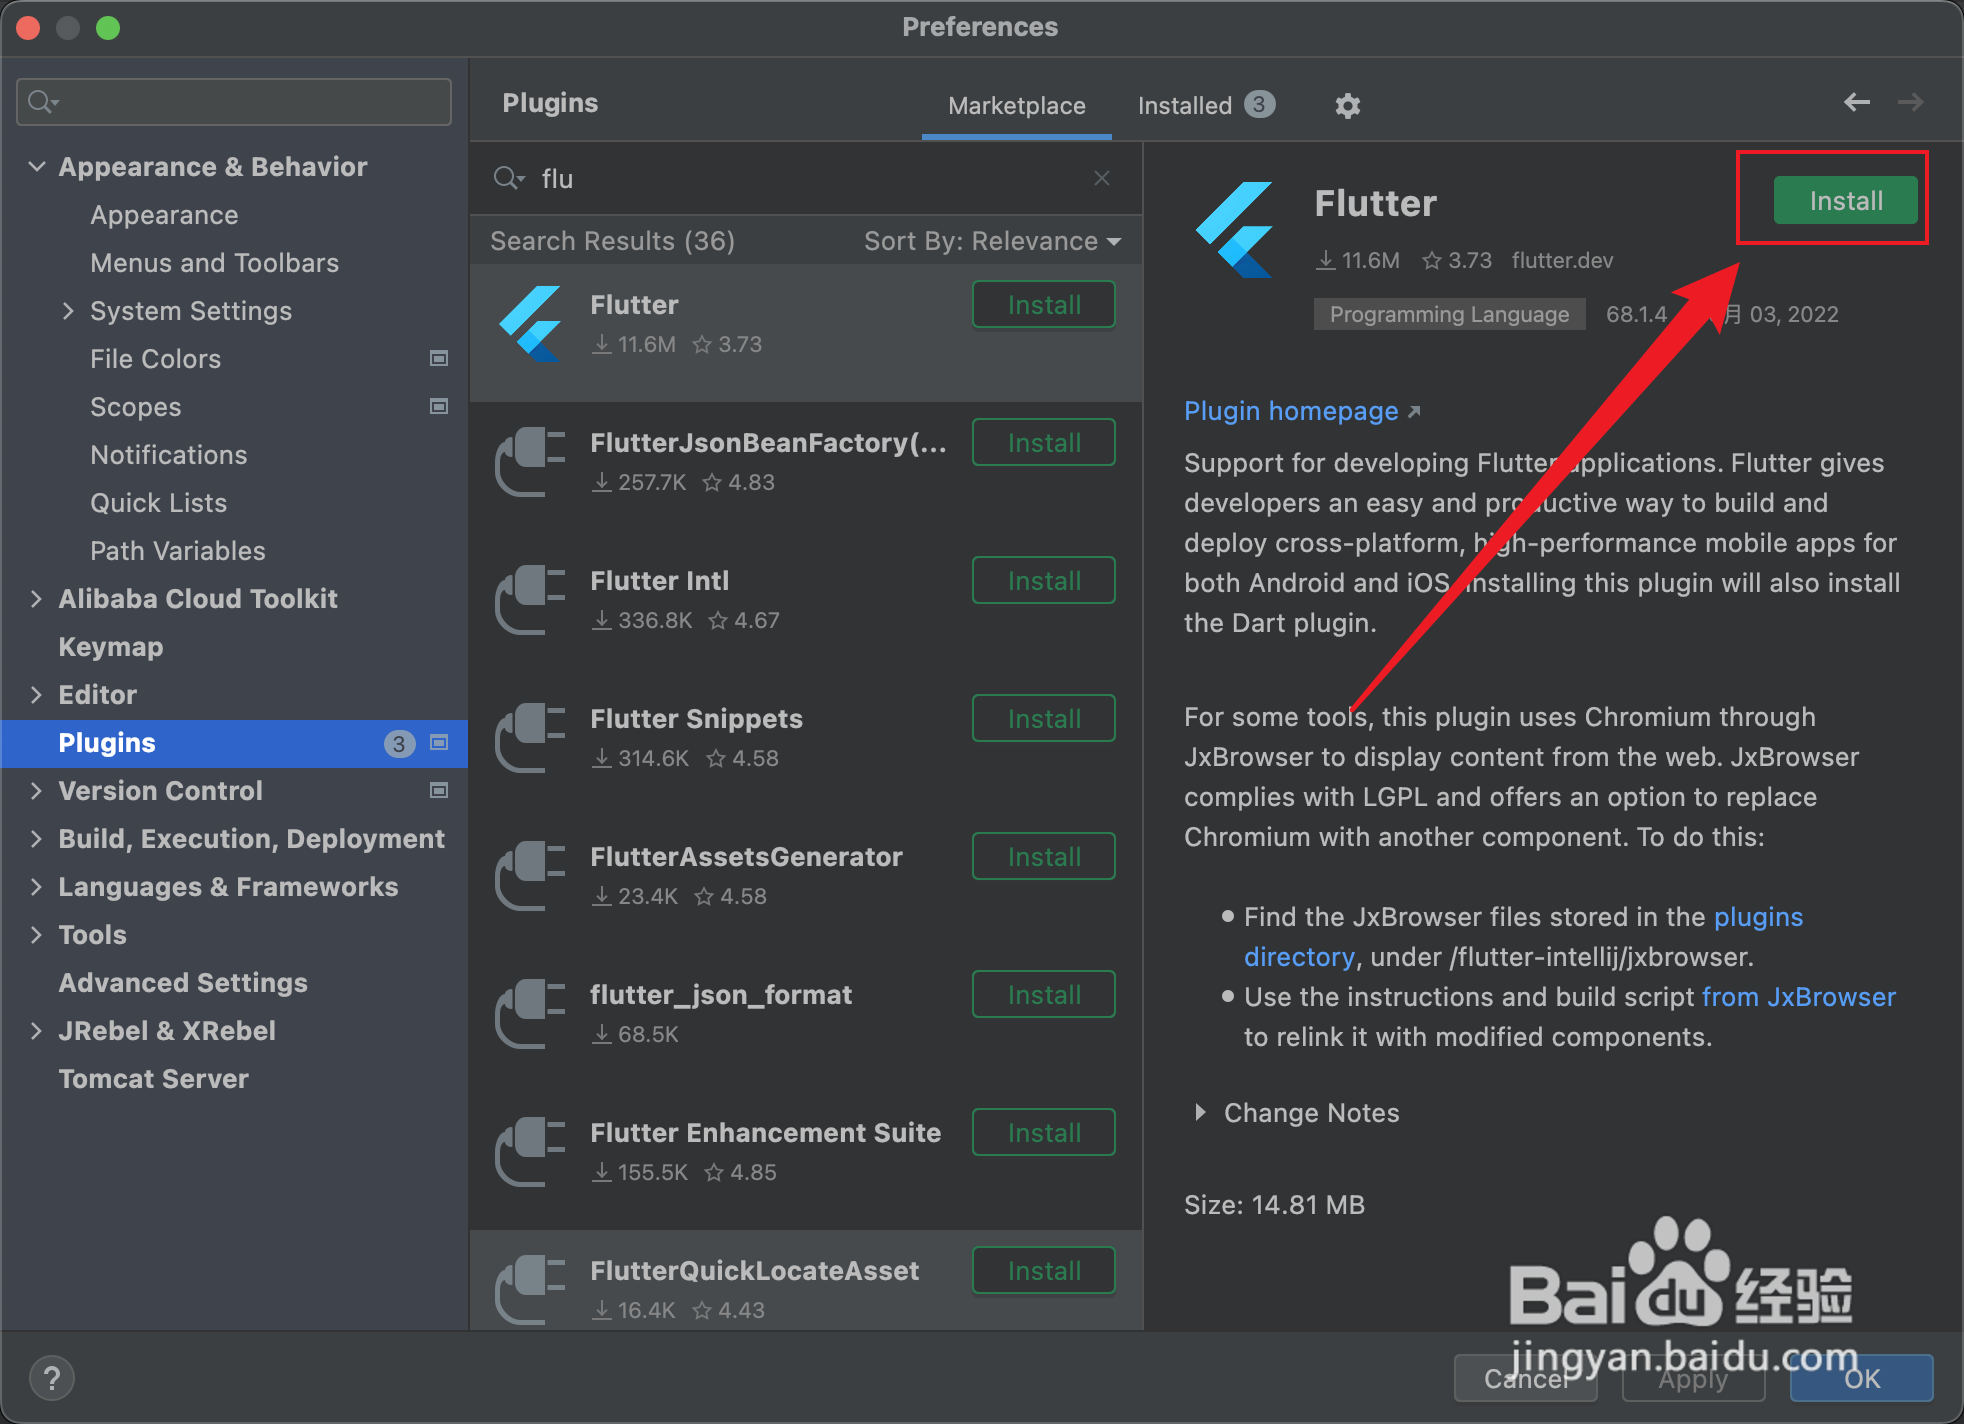Screen dimensions: 1964x1424
Task: Install the Flutter Intl plugin
Action: (x=1043, y=581)
